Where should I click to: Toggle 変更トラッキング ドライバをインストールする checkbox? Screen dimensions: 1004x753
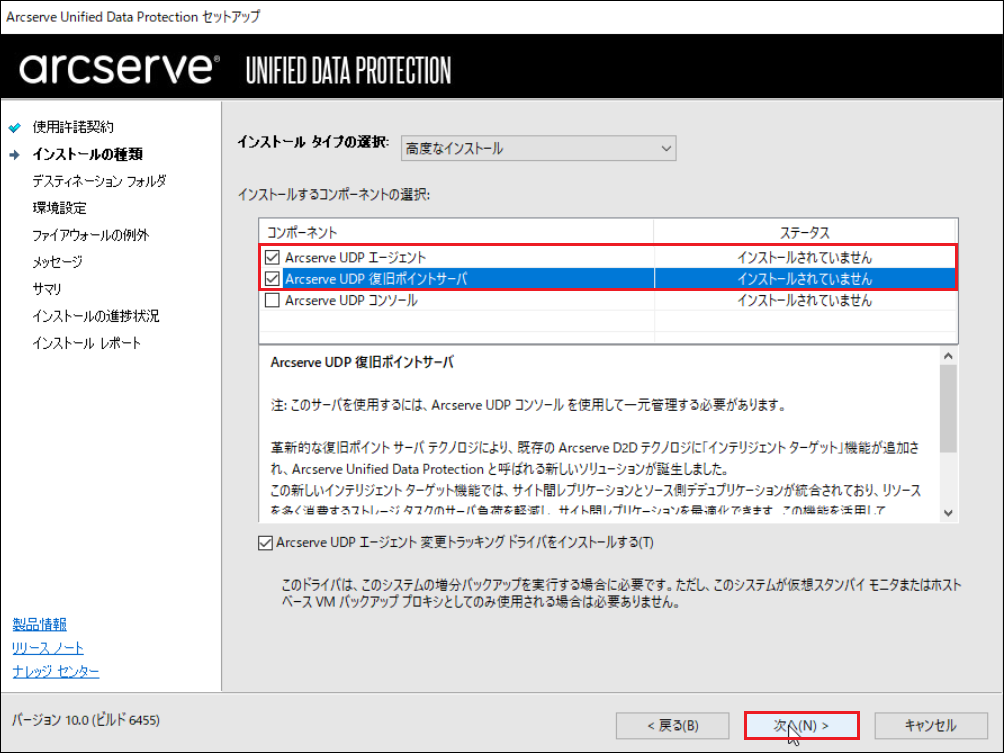point(265,543)
